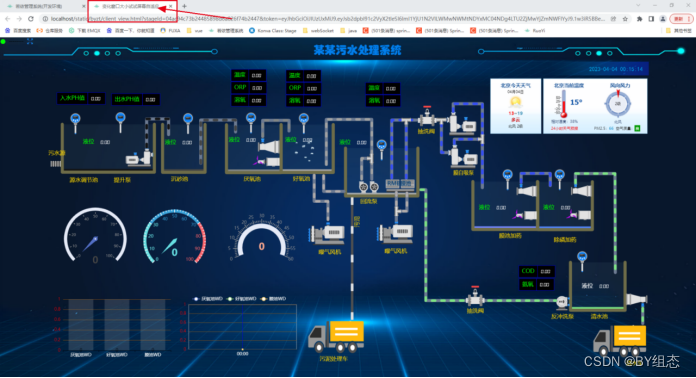
Task: Open the browser side panel icon
Action: 651,19
